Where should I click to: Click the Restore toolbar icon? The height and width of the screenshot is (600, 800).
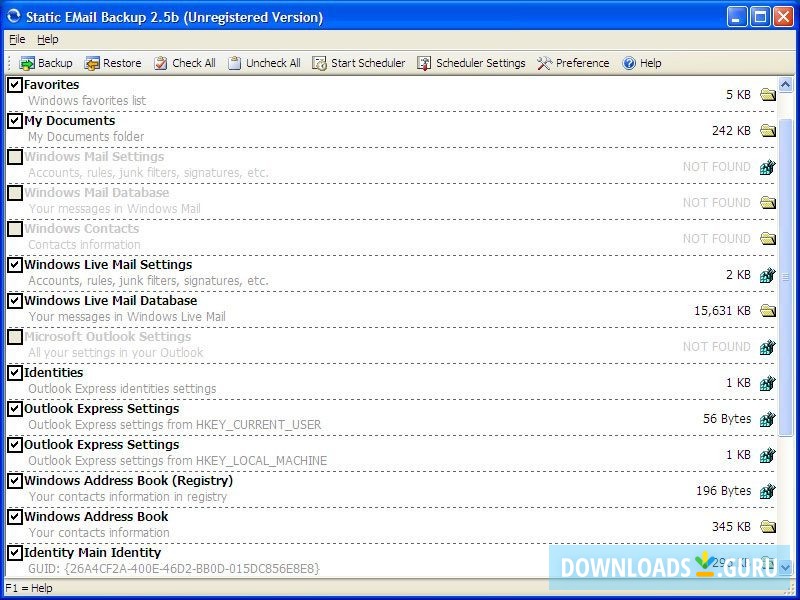click(92, 63)
